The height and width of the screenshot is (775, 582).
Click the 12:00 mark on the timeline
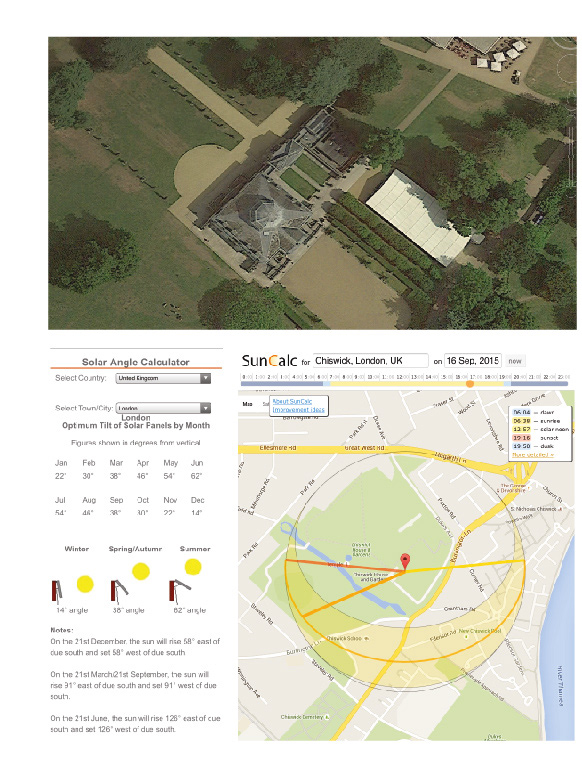403,377
